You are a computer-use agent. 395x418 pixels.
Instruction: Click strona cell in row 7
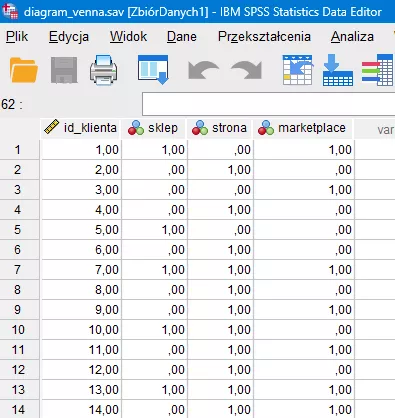220,270
